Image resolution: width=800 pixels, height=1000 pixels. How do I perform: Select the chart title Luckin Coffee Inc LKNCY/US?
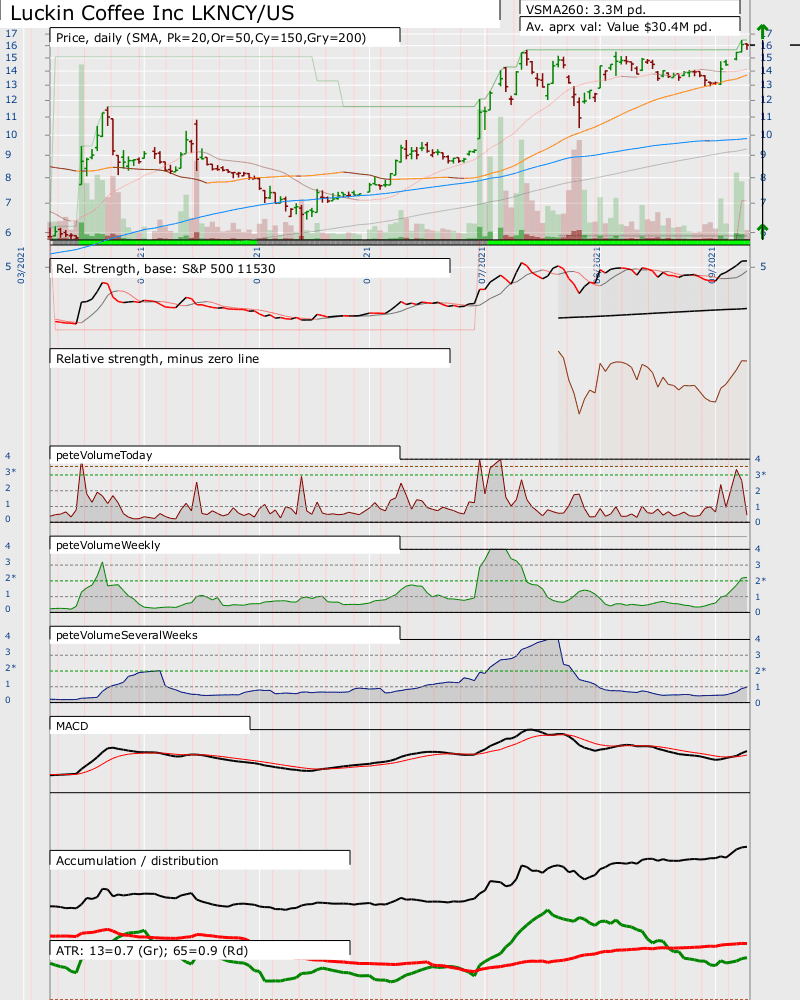point(152,13)
